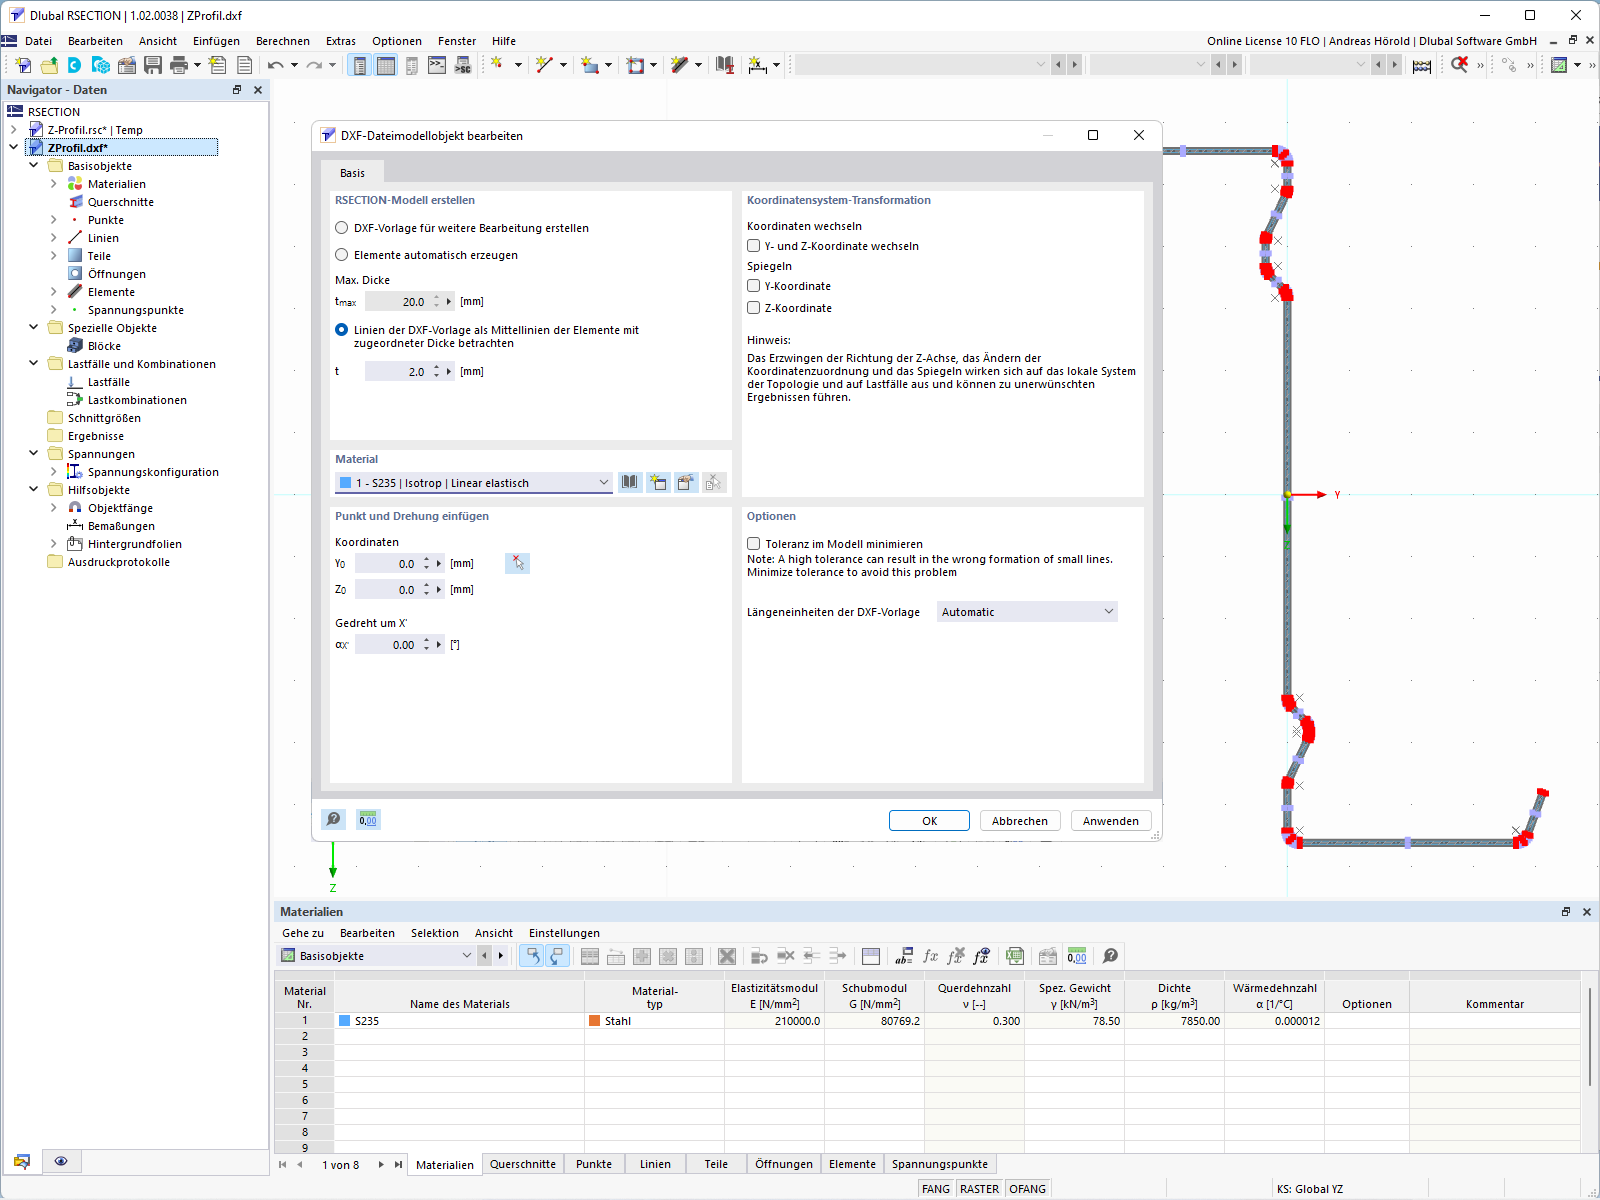
Task: Open Einstellungen in Materialien panel
Action: [564, 933]
